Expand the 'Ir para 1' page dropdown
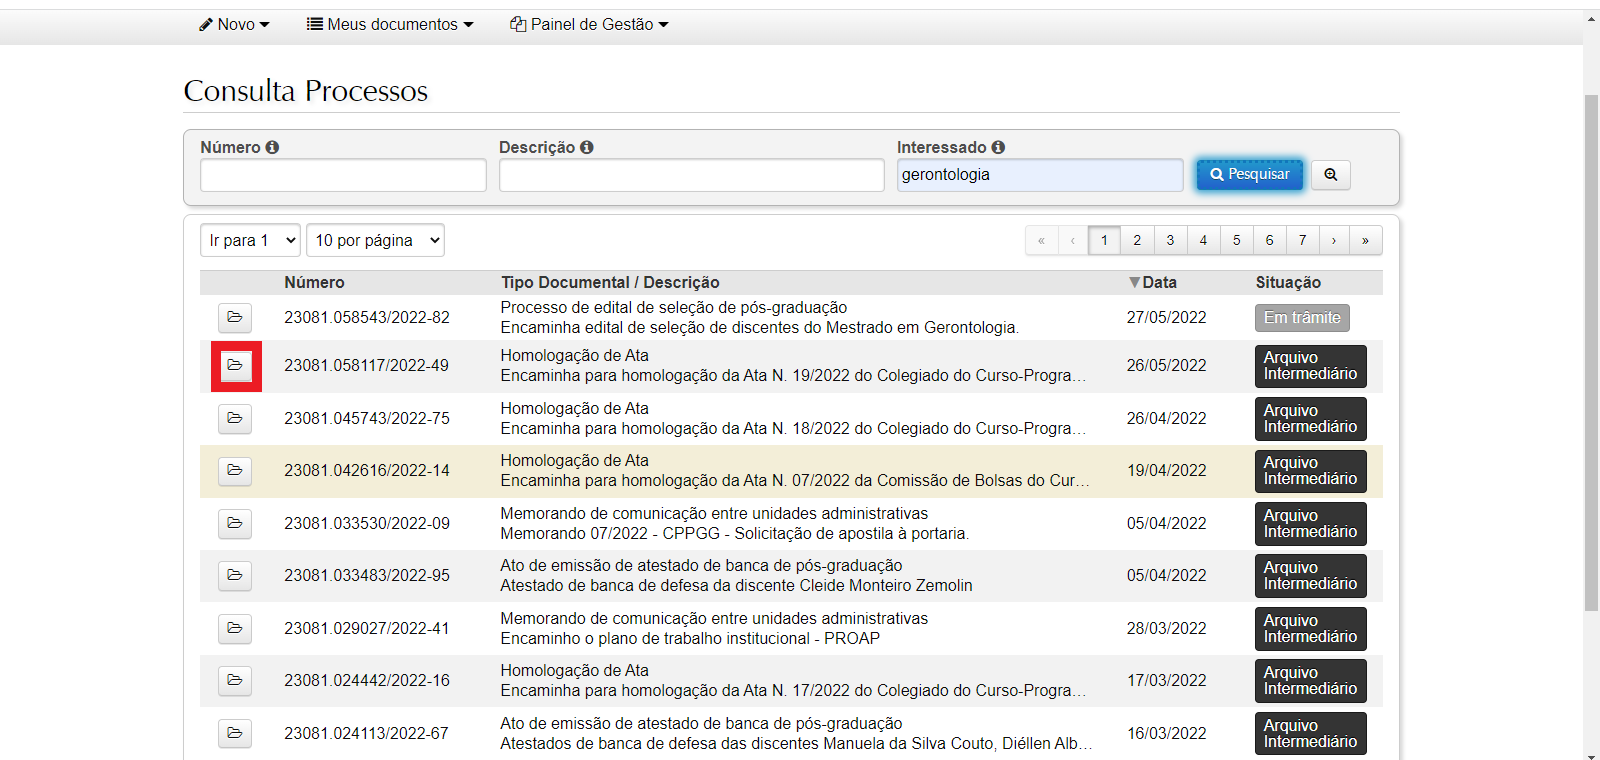 [x=250, y=240]
